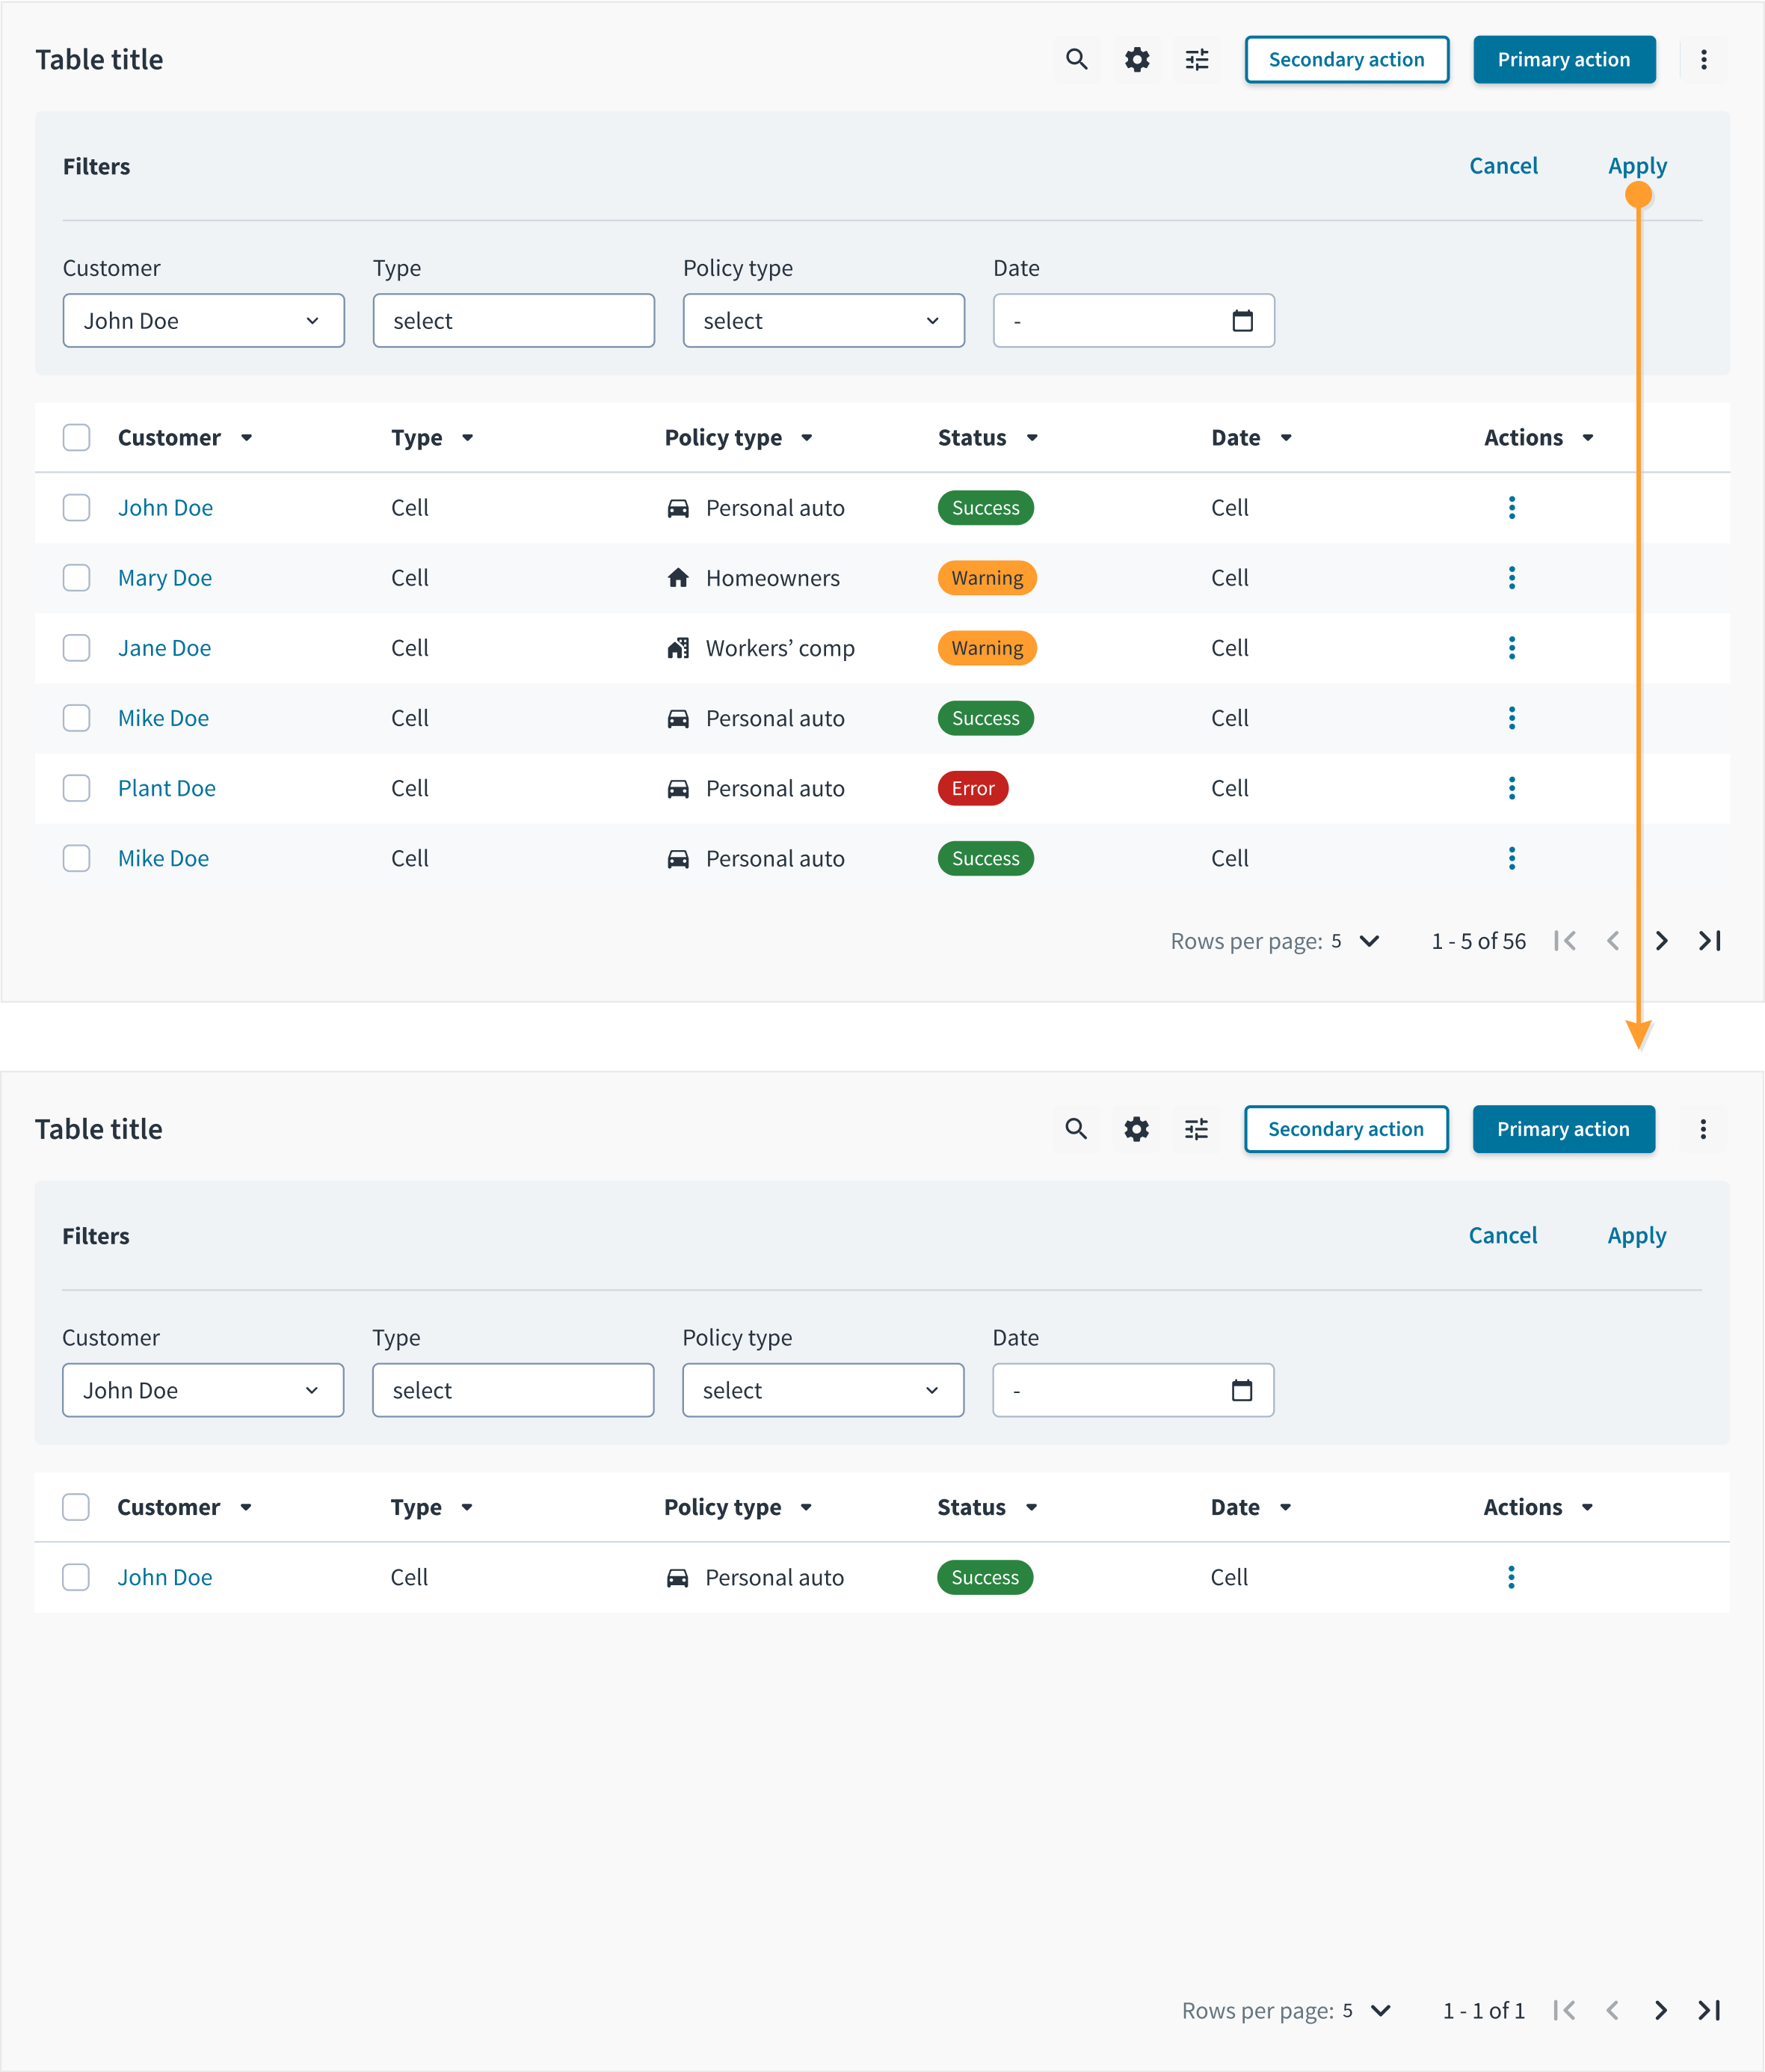Open Plant Doe customer link
1765x2072 pixels.
167,788
